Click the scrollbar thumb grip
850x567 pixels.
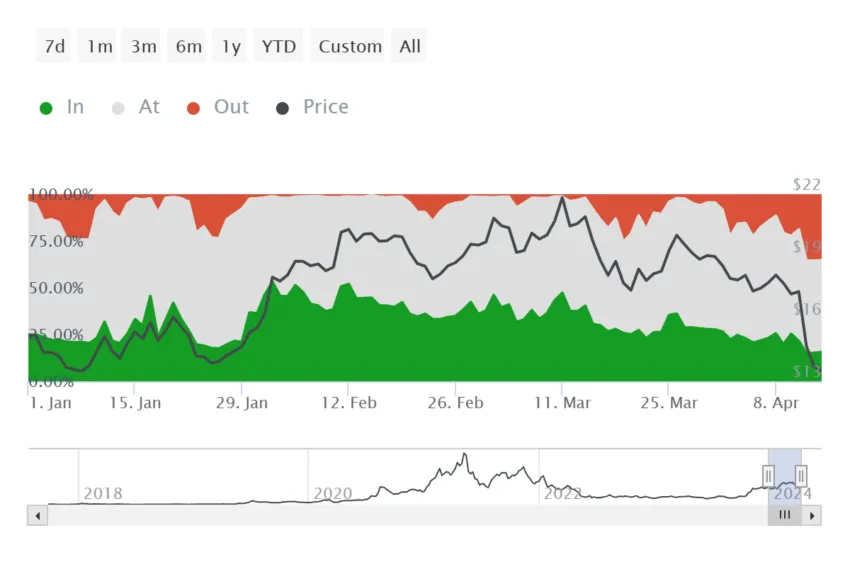(784, 515)
